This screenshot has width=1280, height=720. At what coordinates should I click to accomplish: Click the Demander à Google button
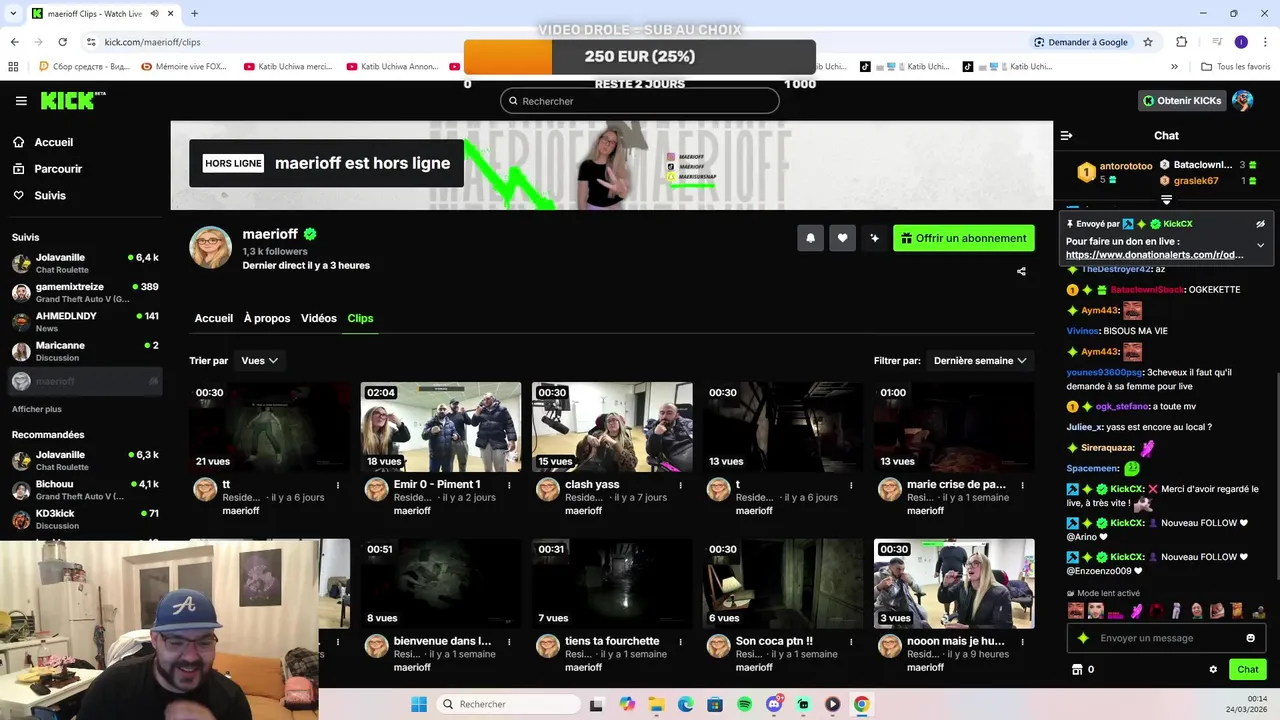(1080, 42)
